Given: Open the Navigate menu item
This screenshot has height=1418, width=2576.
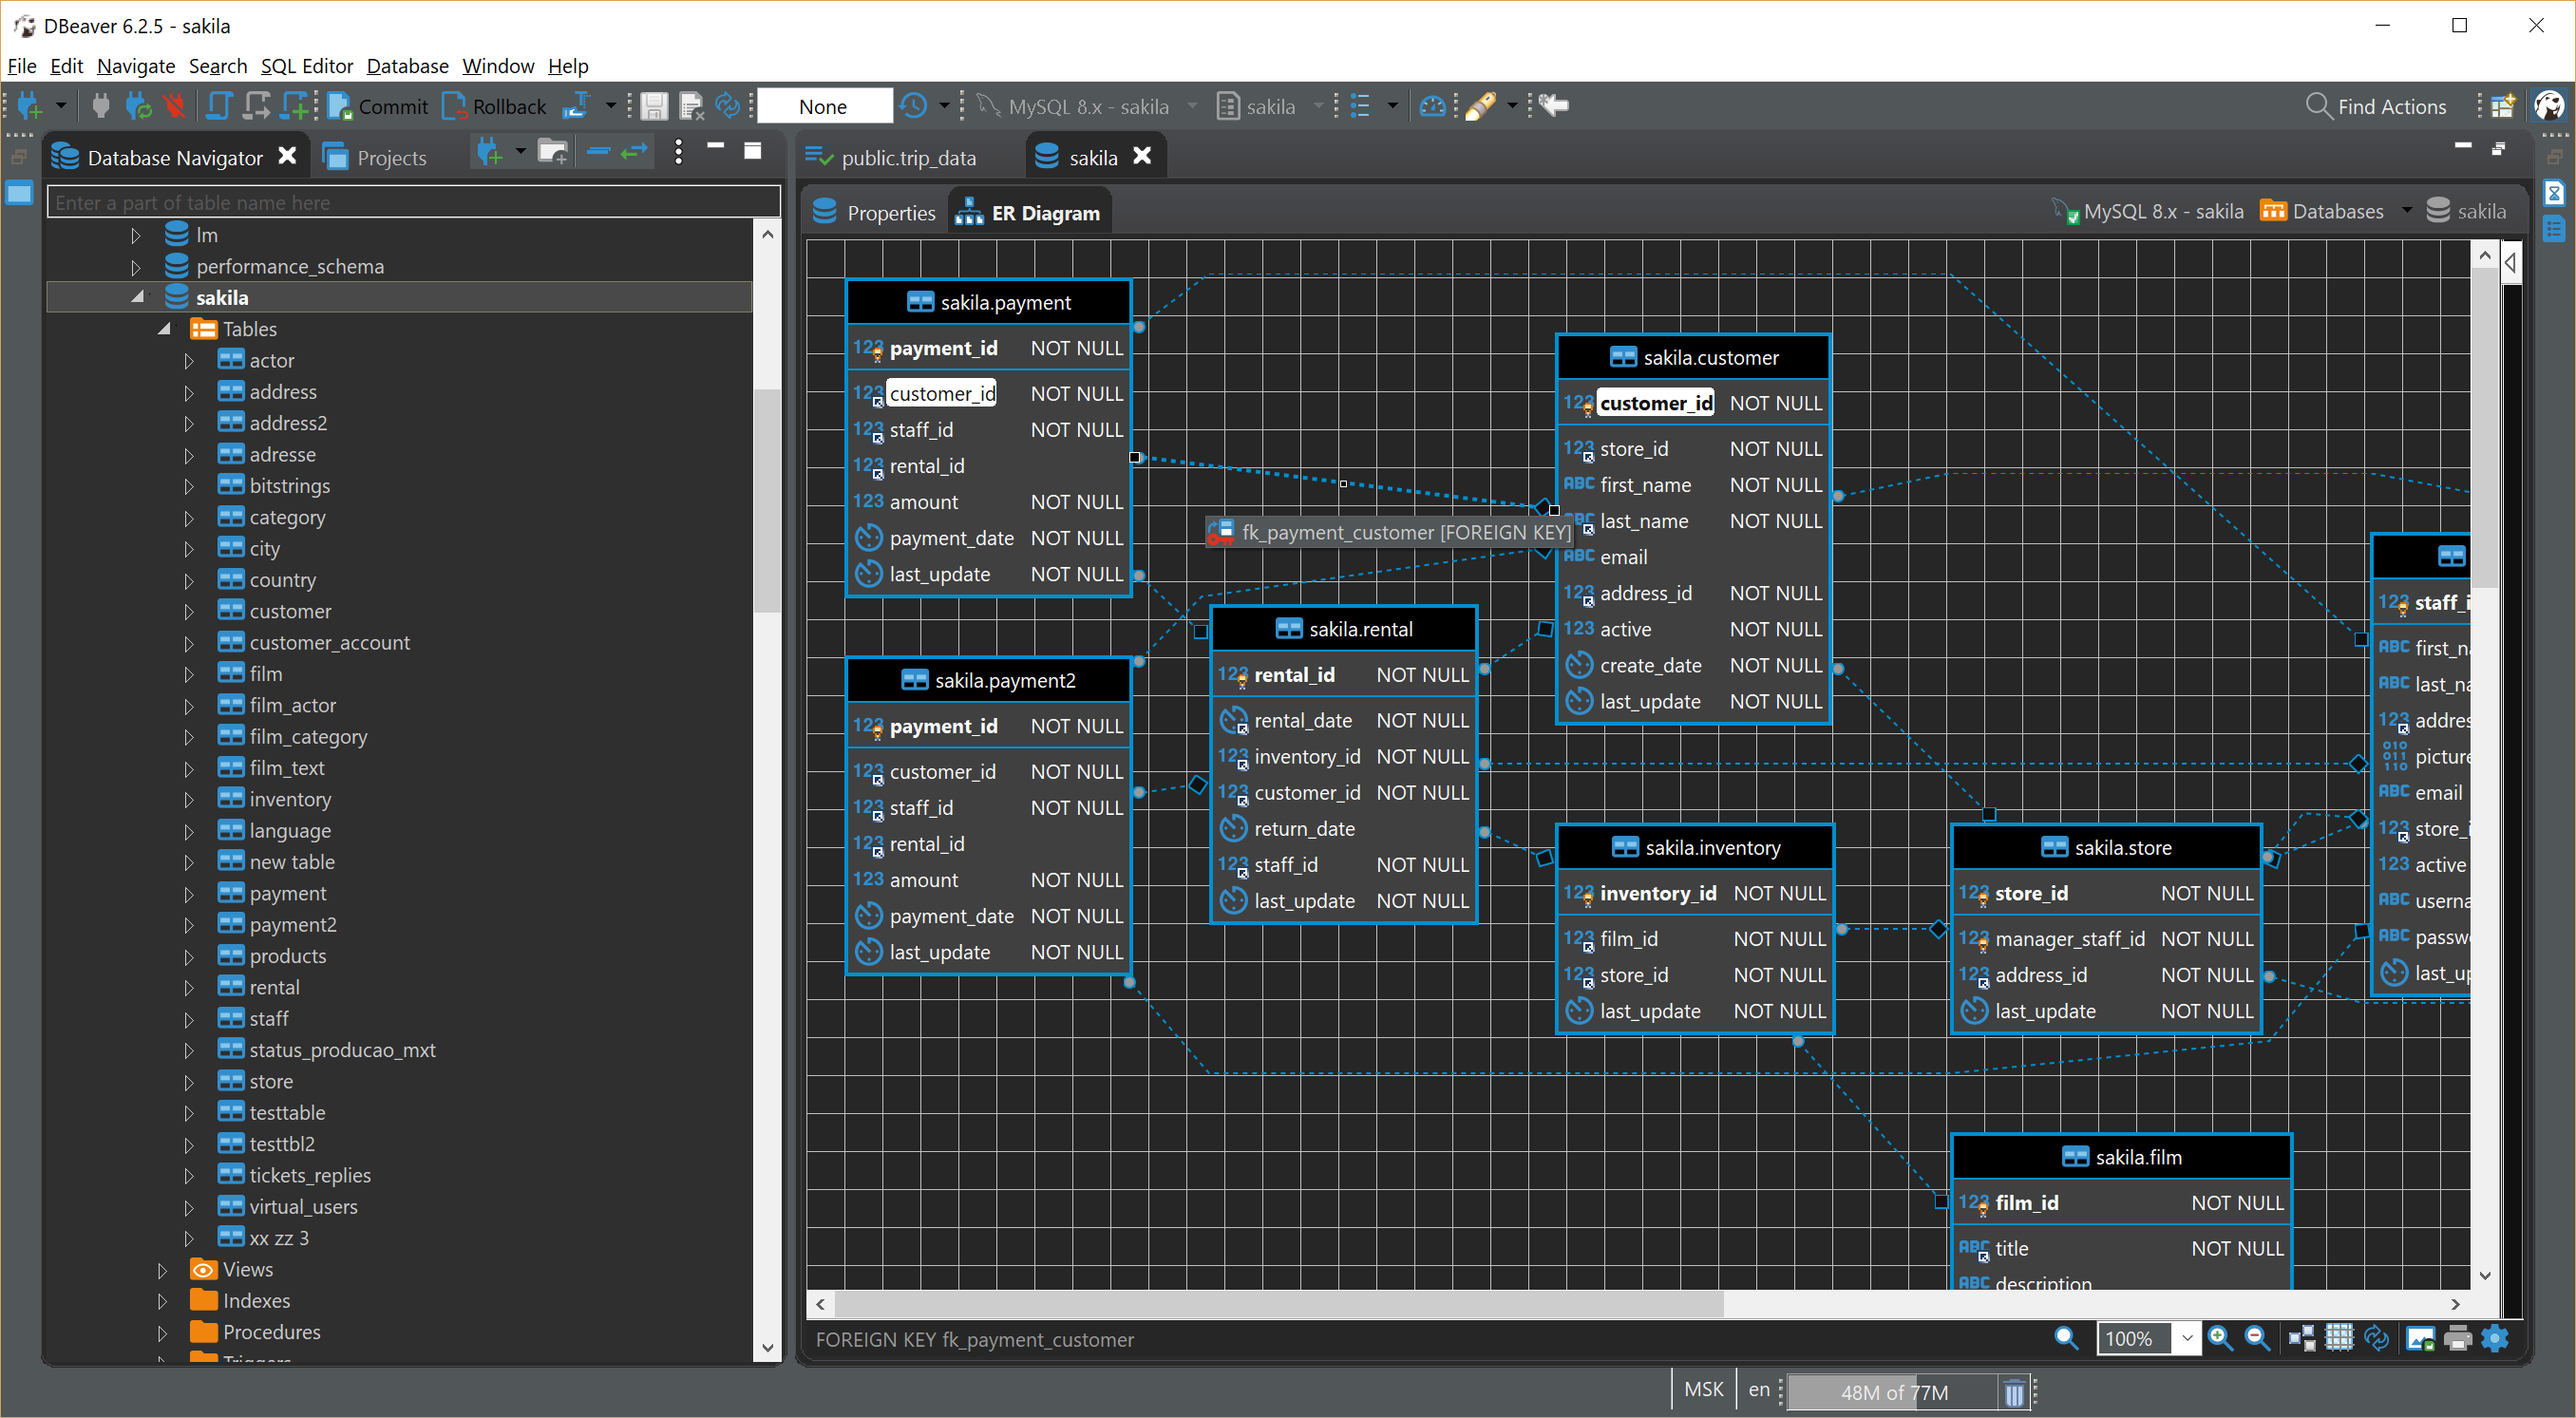Looking at the screenshot, I should pyautogui.click(x=135, y=66).
